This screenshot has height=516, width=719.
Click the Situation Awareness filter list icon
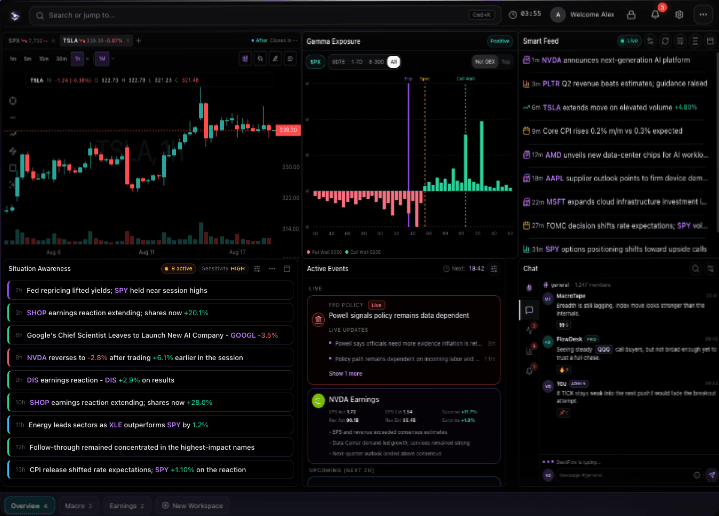(x=257, y=269)
